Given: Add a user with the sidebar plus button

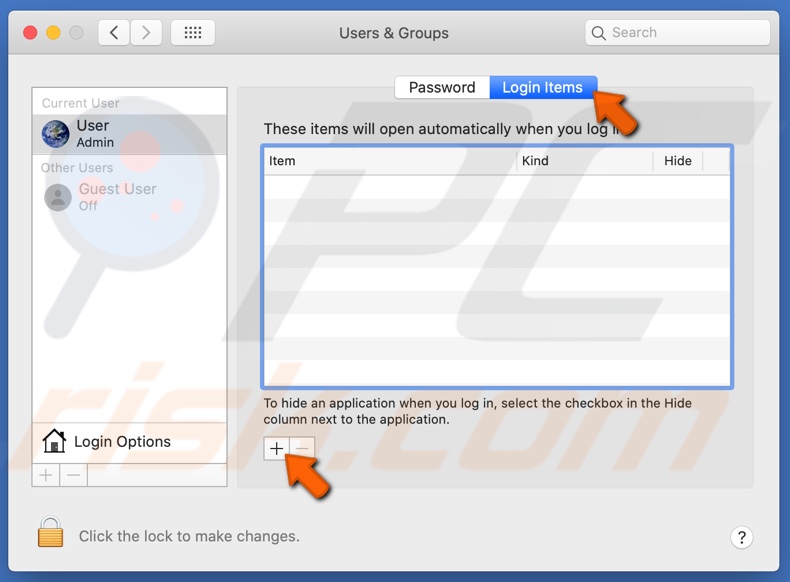Looking at the screenshot, I should 46,475.
